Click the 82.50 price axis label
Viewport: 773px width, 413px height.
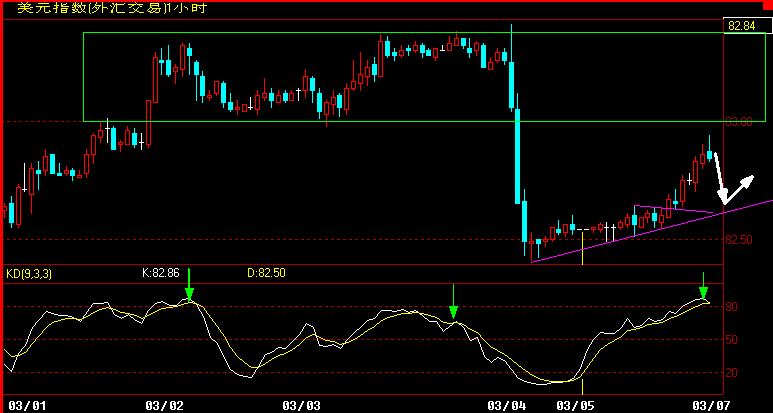tap(739, 240)
